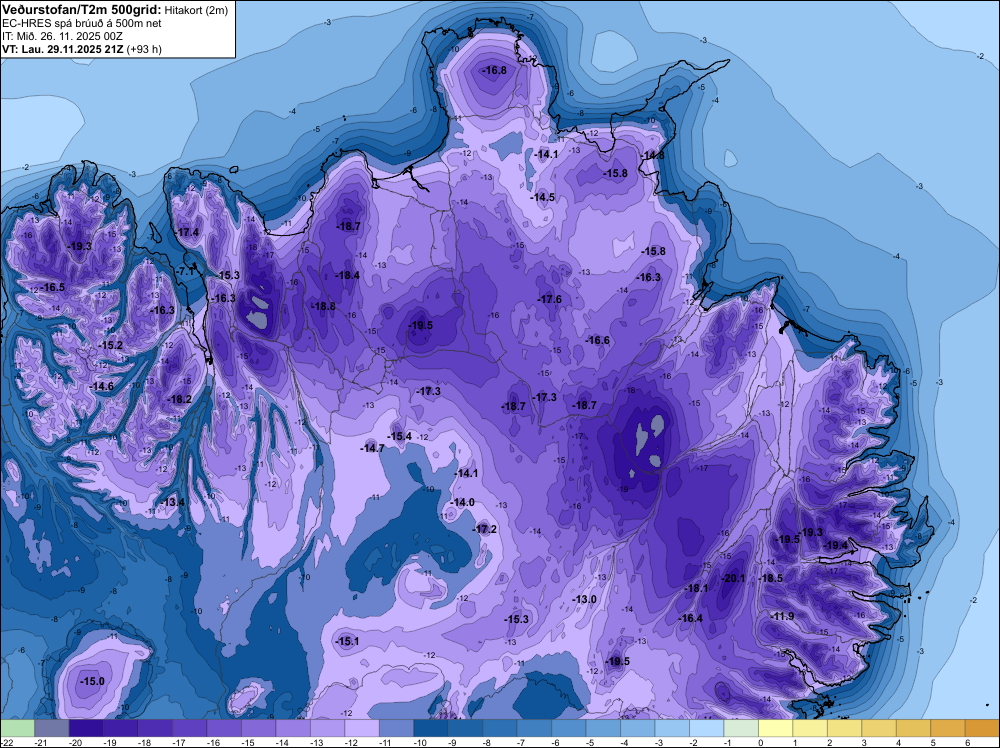Select the -17.2 temperature value
The height and width of the screenshot is (748, 1000).
tap(485, 529)
